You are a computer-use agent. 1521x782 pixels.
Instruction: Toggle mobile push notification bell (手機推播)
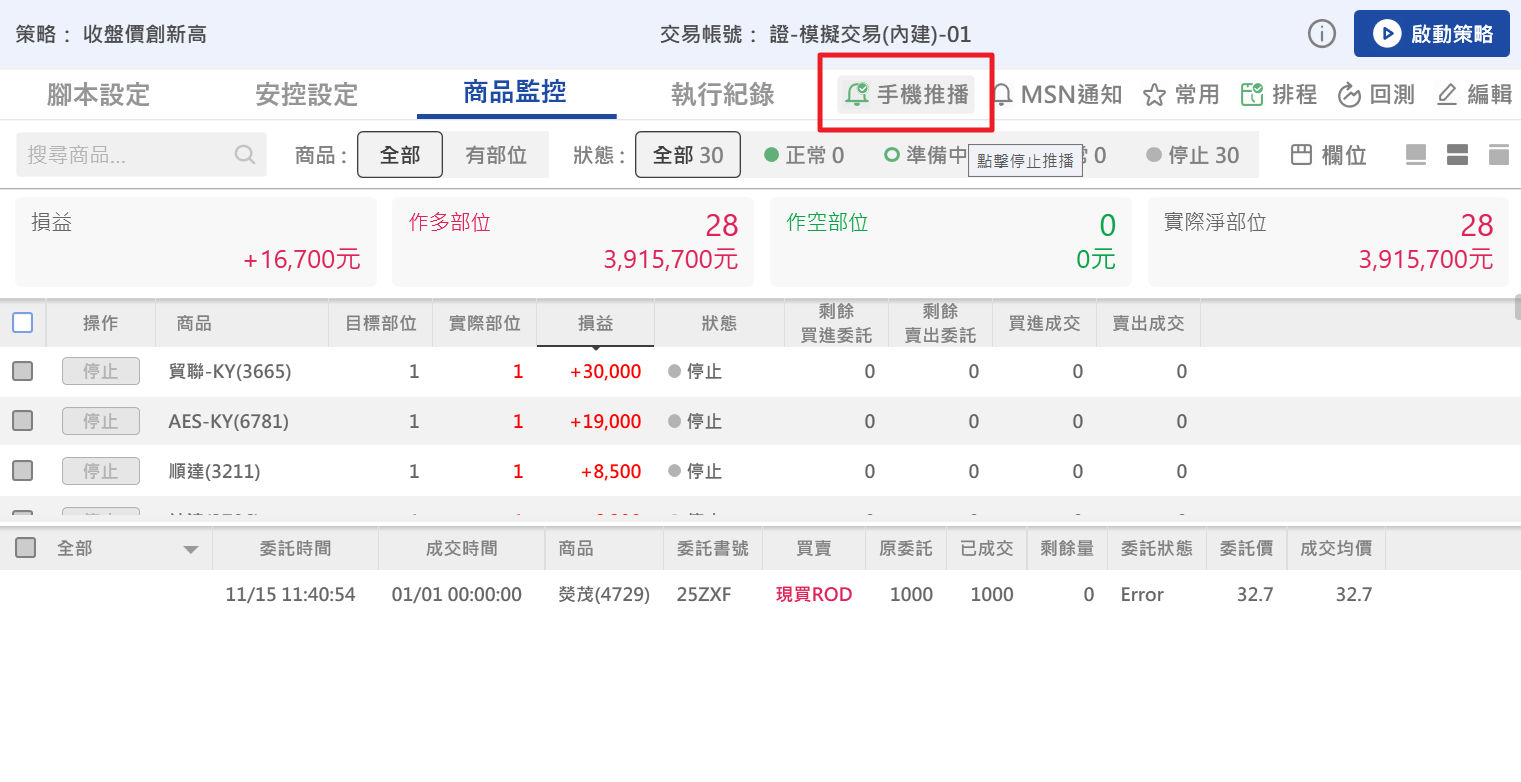[906, 95]
